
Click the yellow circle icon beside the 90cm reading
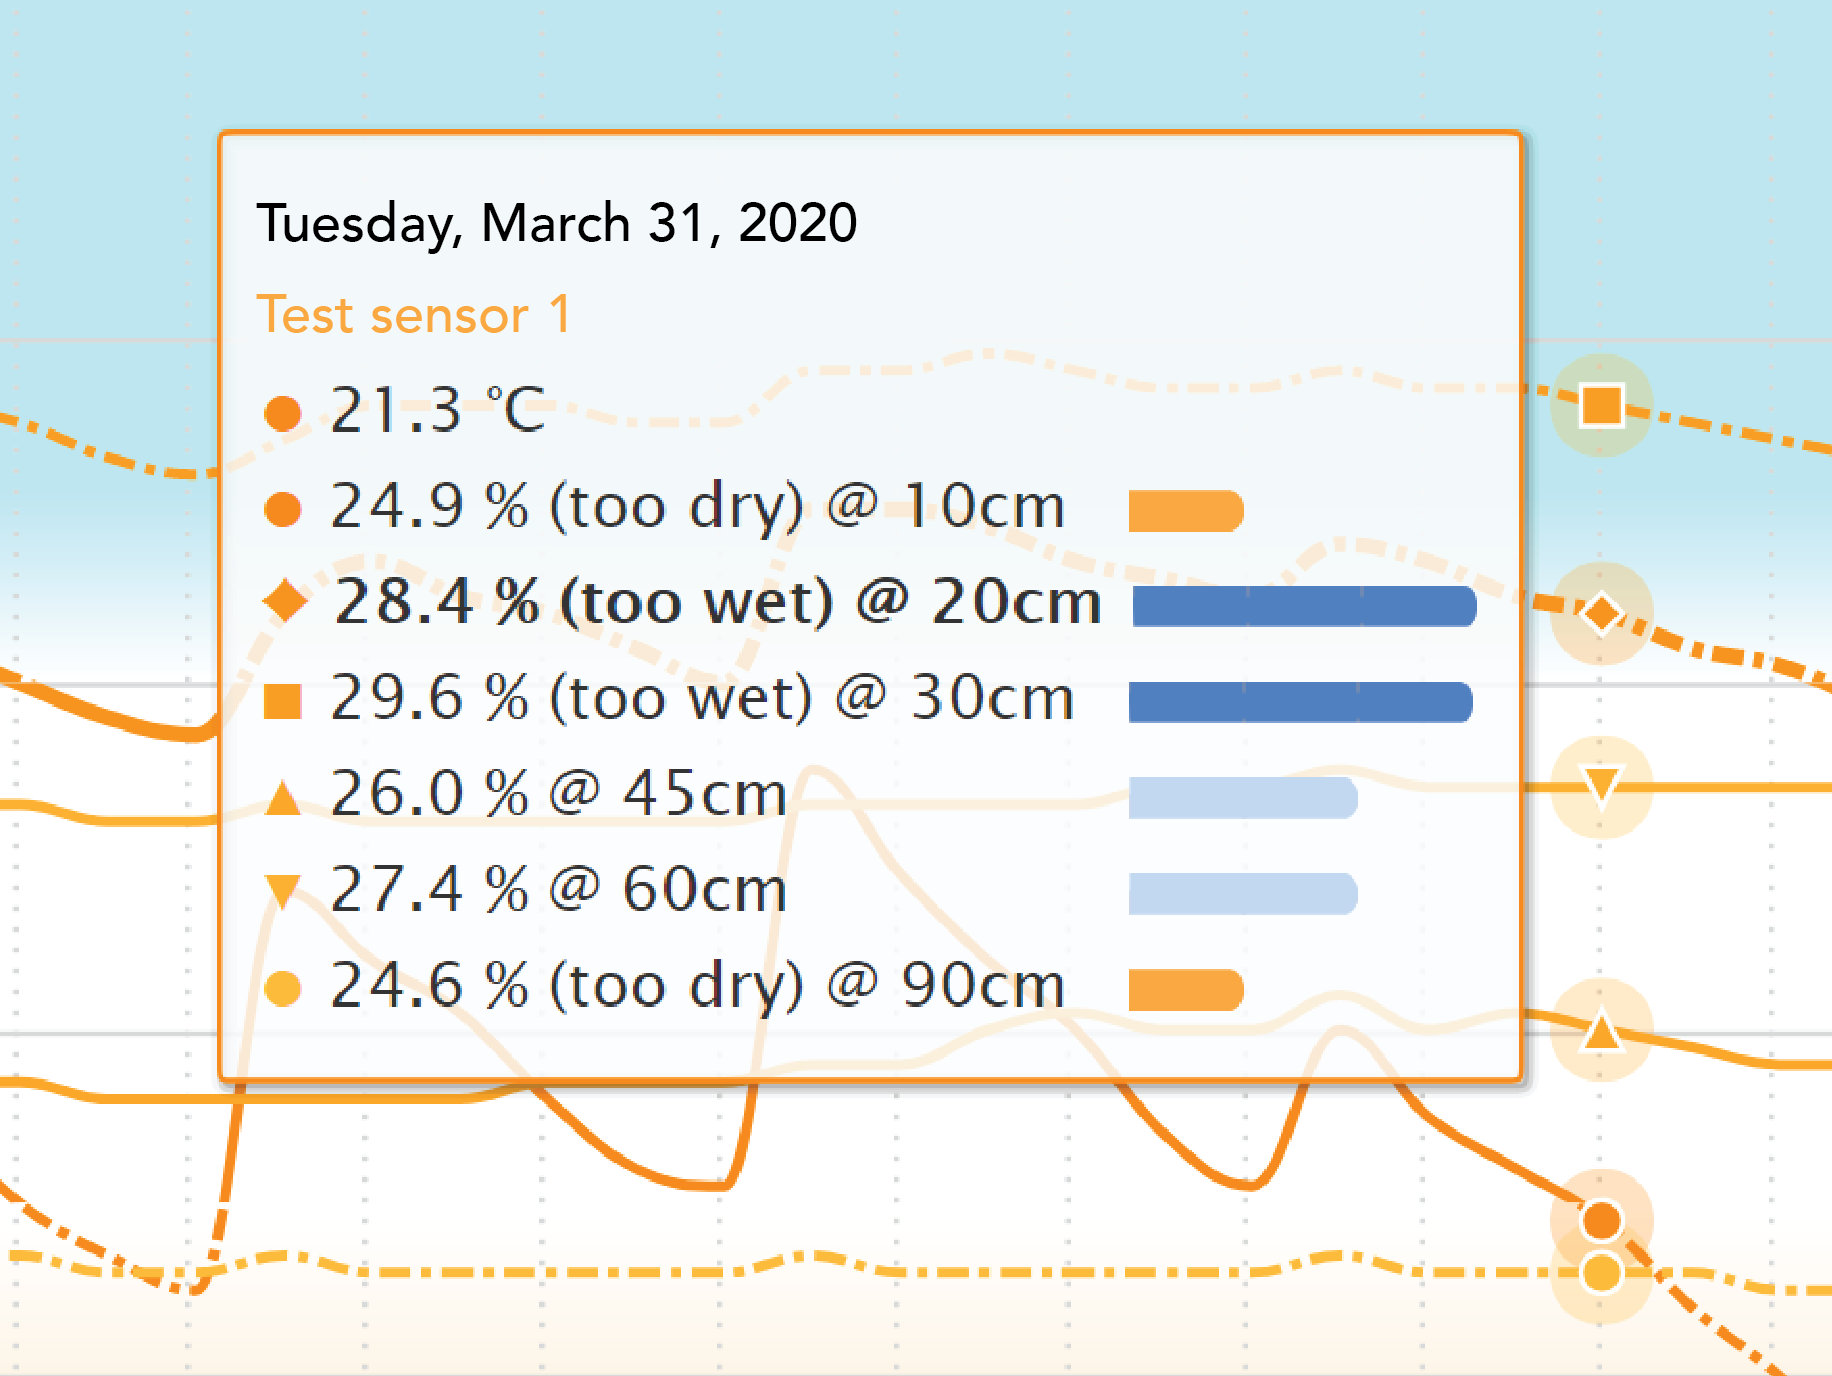coord(283,988)
